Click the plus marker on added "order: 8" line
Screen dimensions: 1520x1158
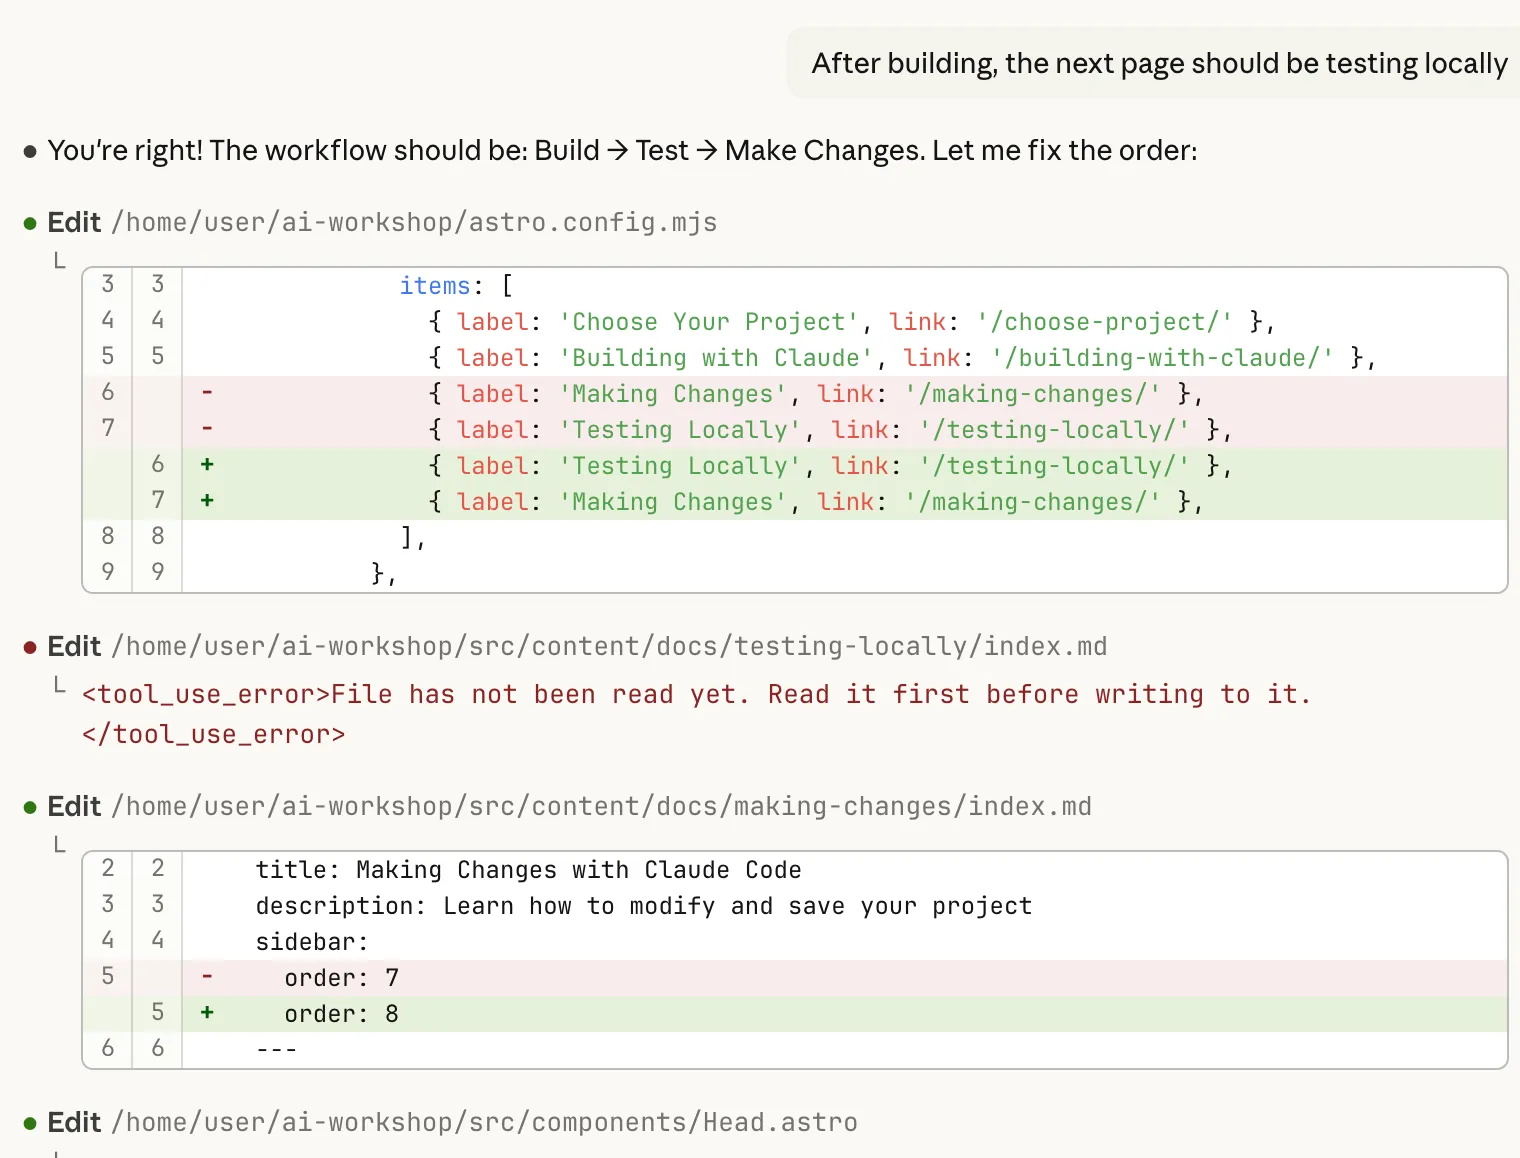pyautogui.click(x=207, y=1013)
